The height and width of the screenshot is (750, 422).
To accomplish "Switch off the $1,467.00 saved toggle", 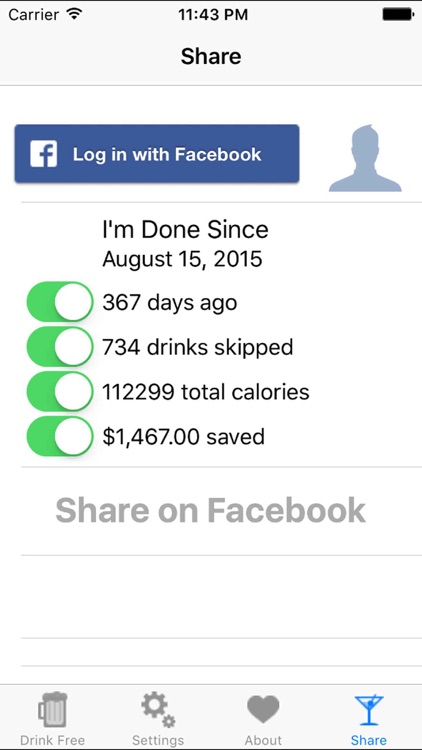I will 60,436.
